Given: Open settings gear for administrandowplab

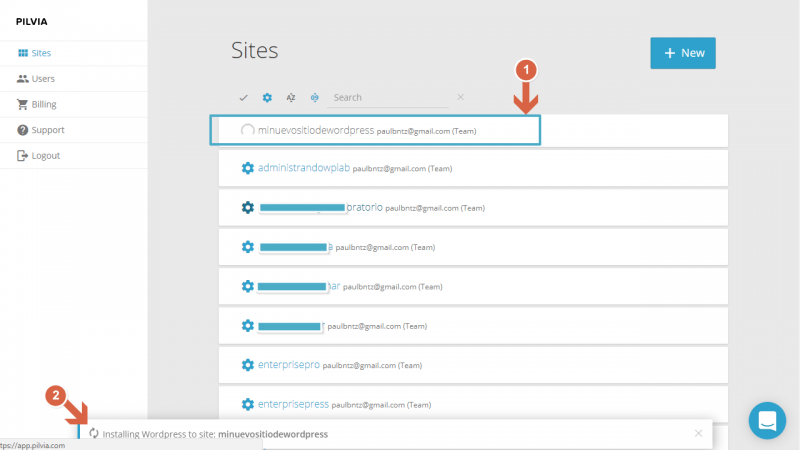Looking at the screenshot, I should 247,168.
